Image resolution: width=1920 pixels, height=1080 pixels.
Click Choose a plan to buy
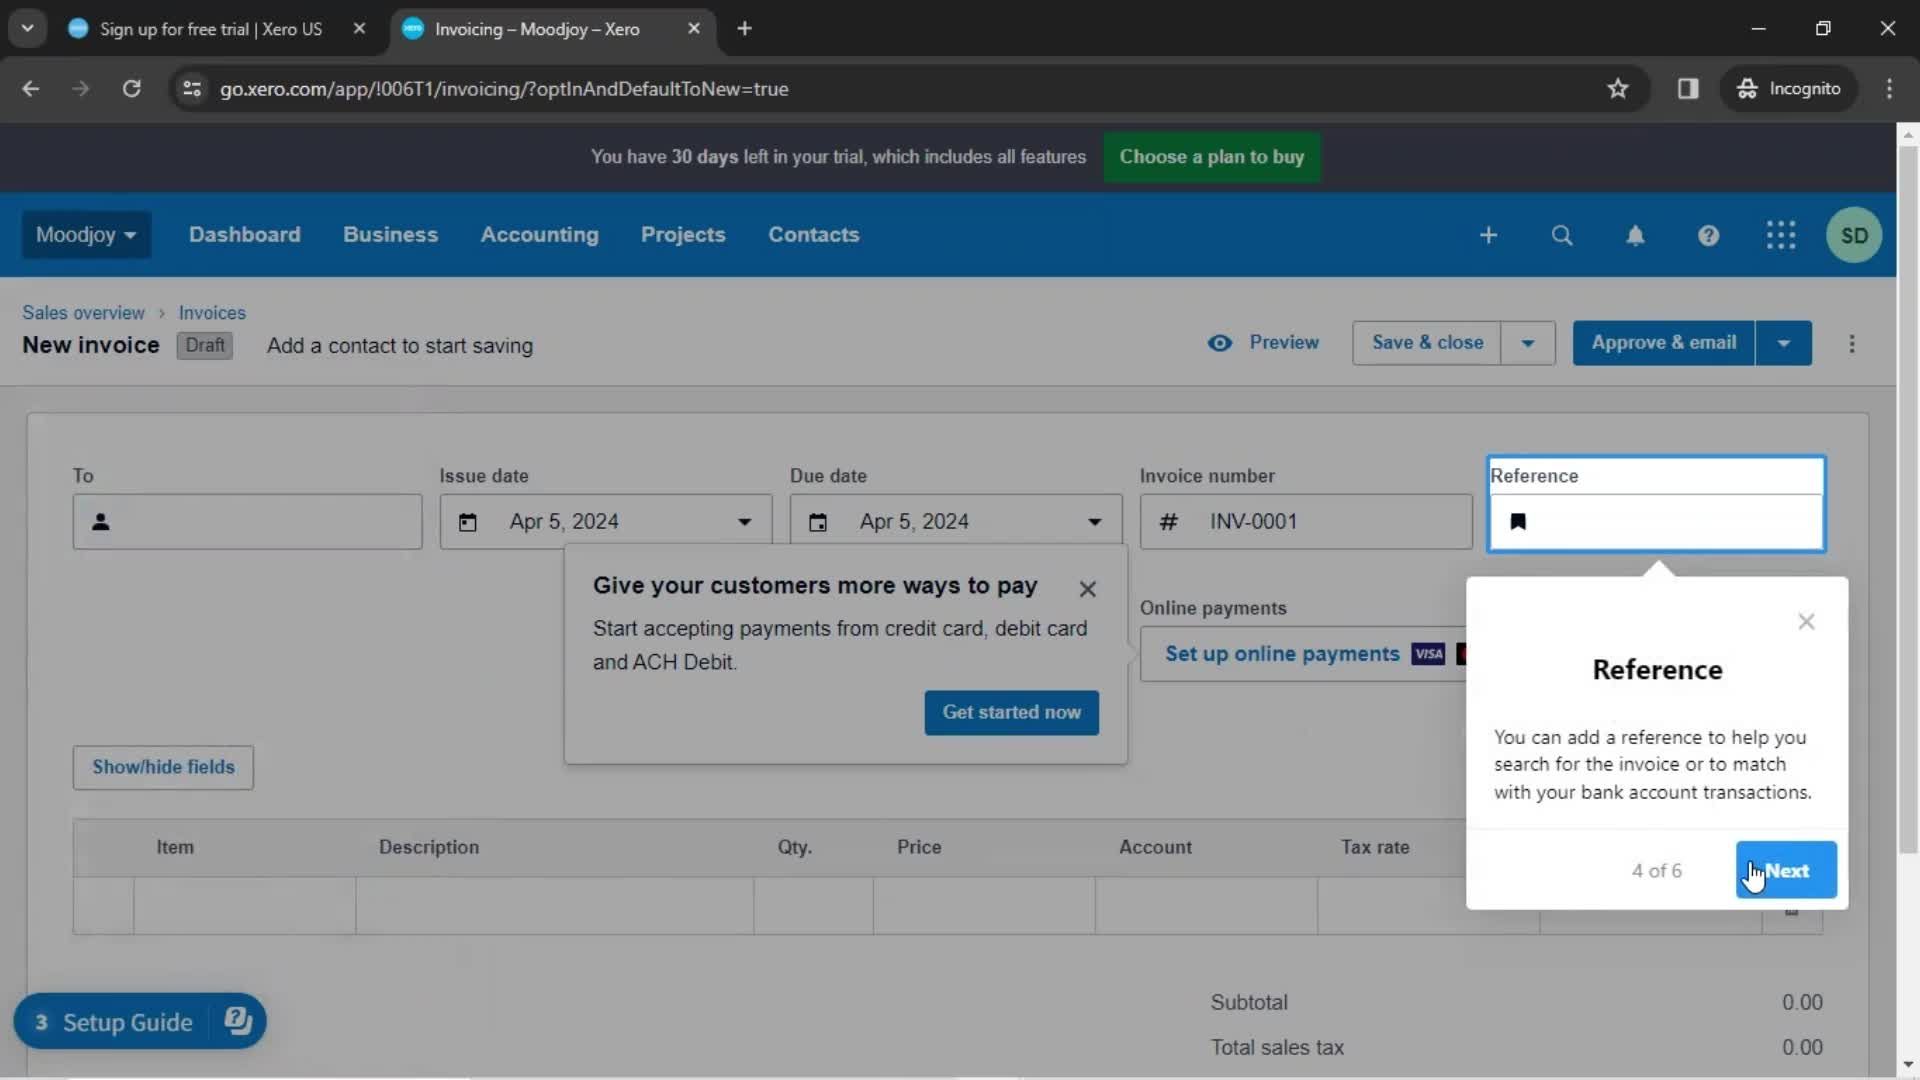[x=1211, y=157]
